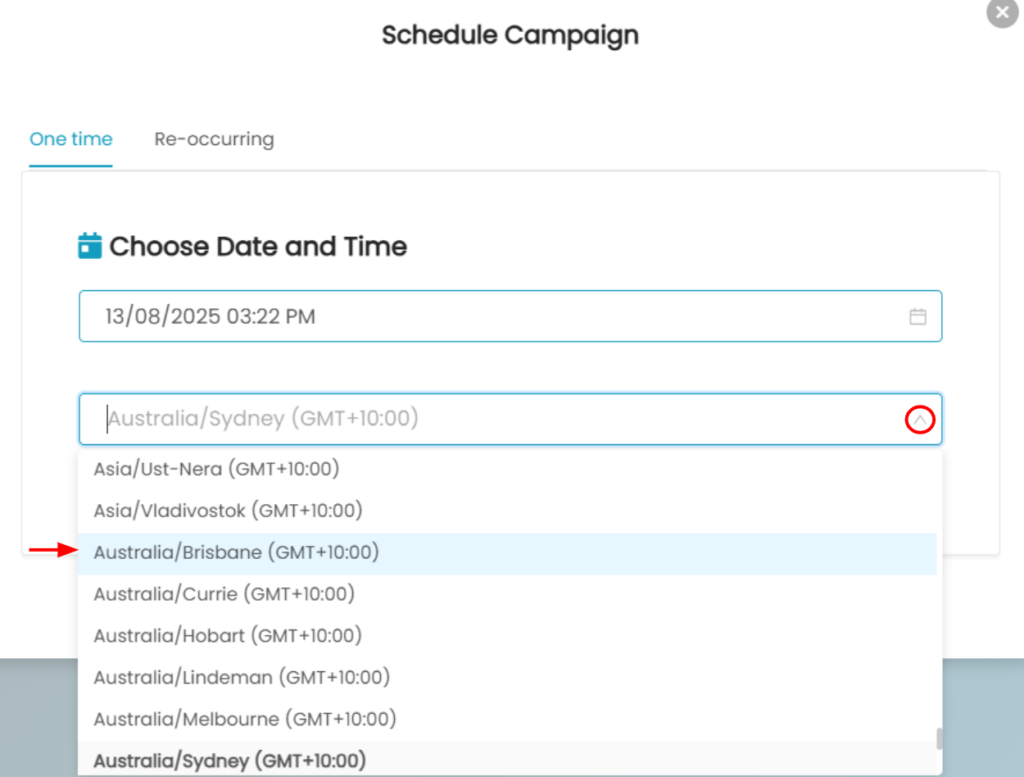Viewport: 1024px width, 777px height.
Task: Click the teal calendar heading icon
Action: point(90,246)
